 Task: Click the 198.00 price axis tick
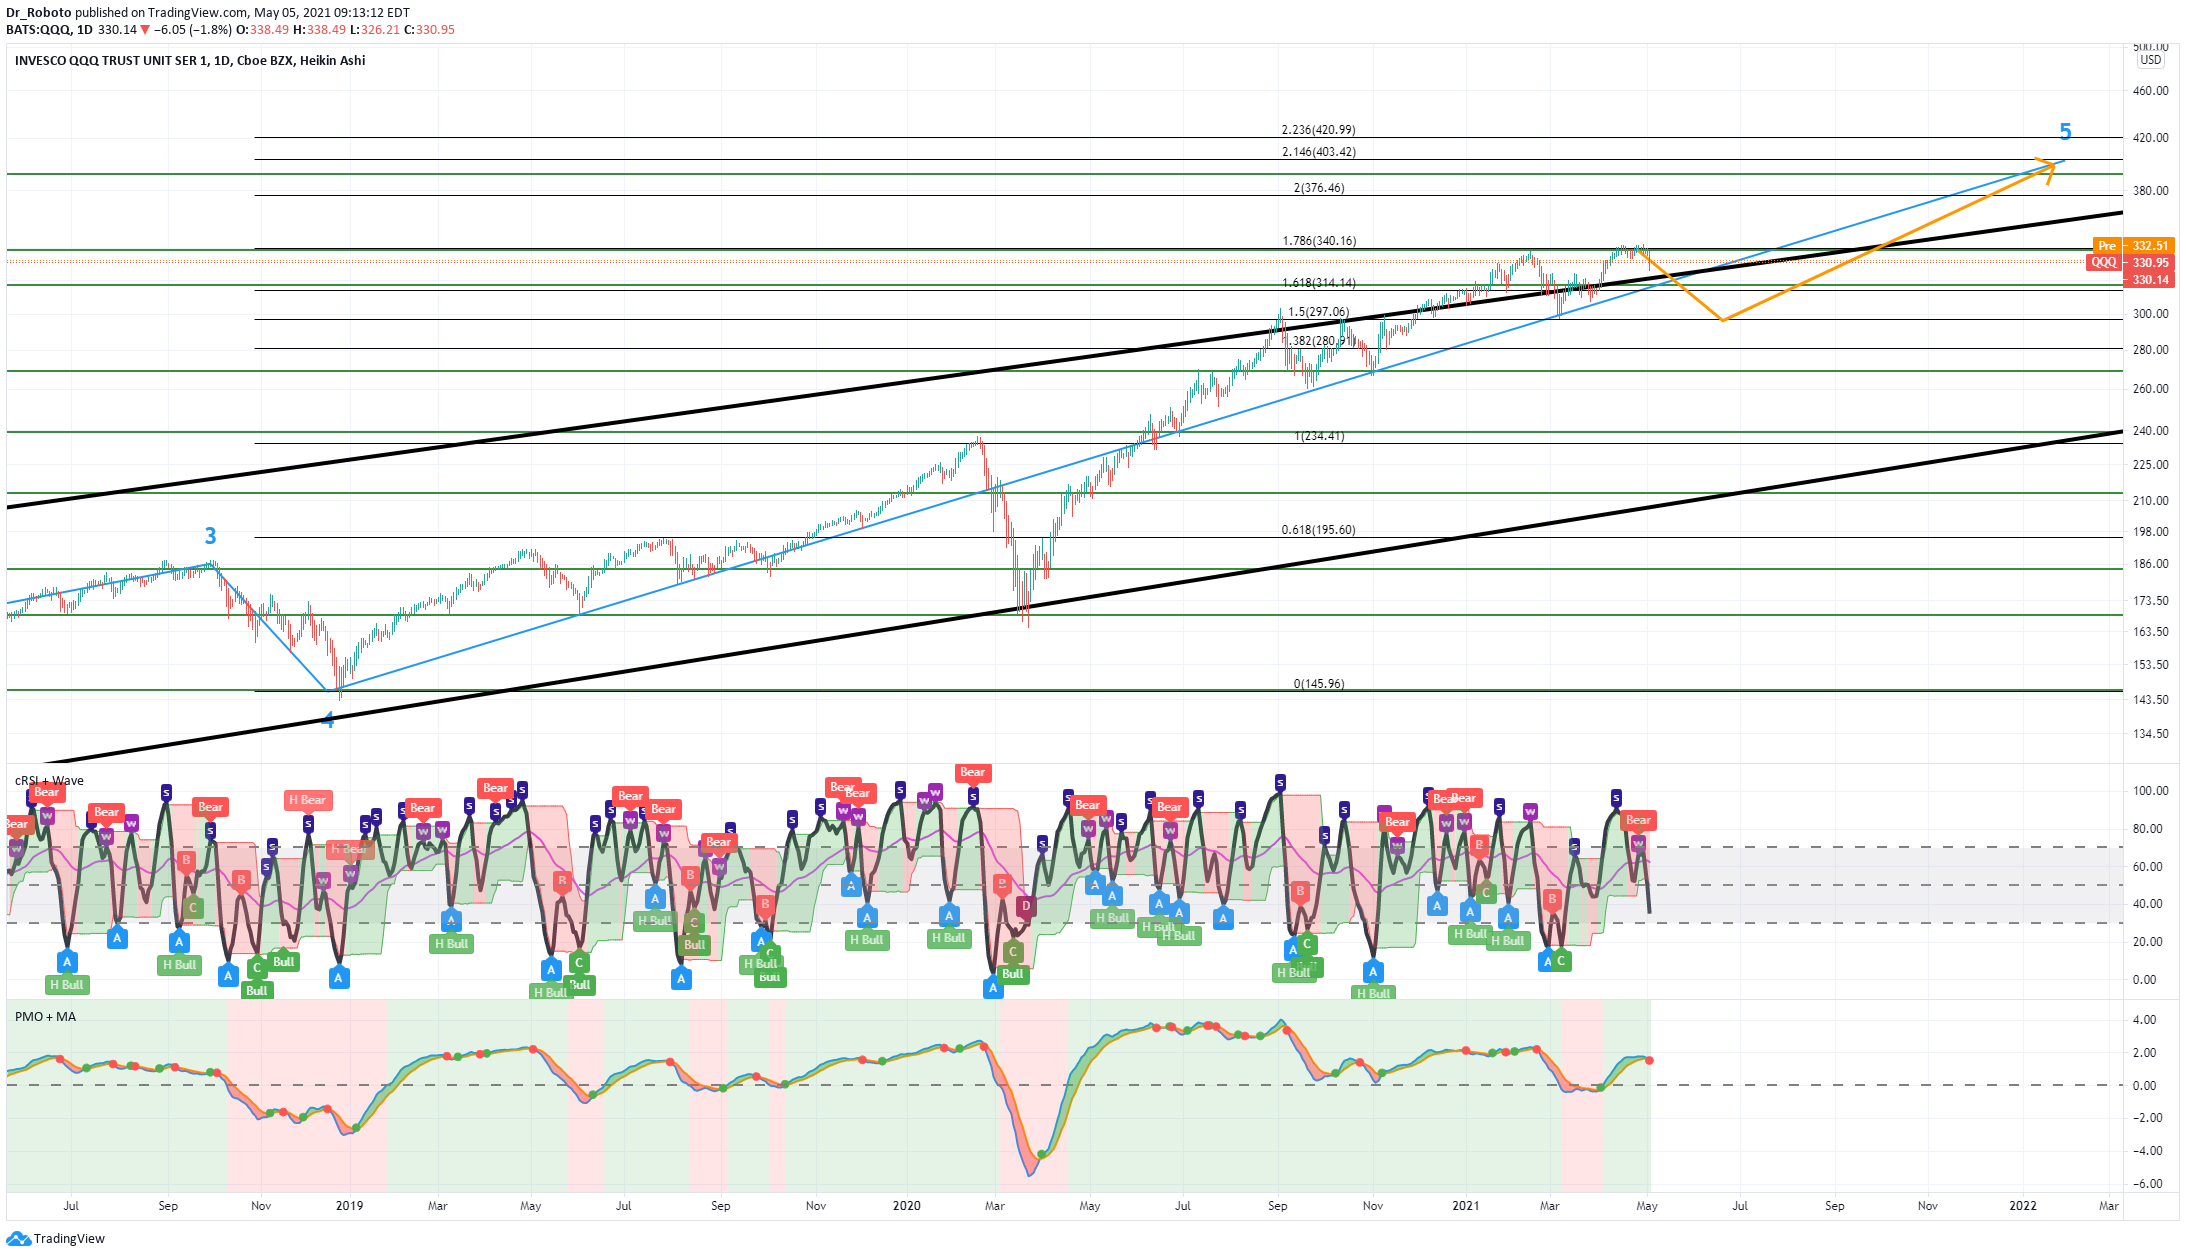coord(2150,532)
